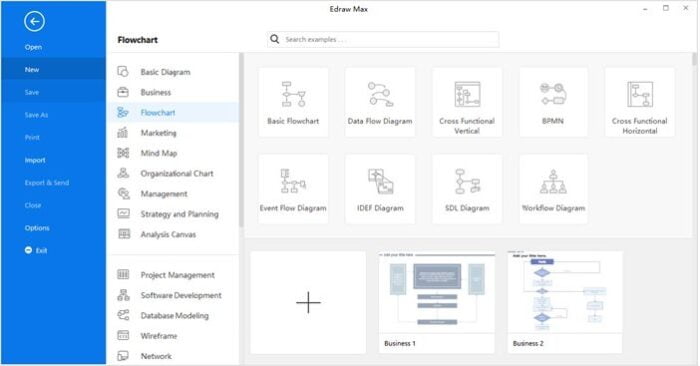Screen dimensions: 700x366
Task: Select Strategy and Planning label
Action: [x=179, y=214]
